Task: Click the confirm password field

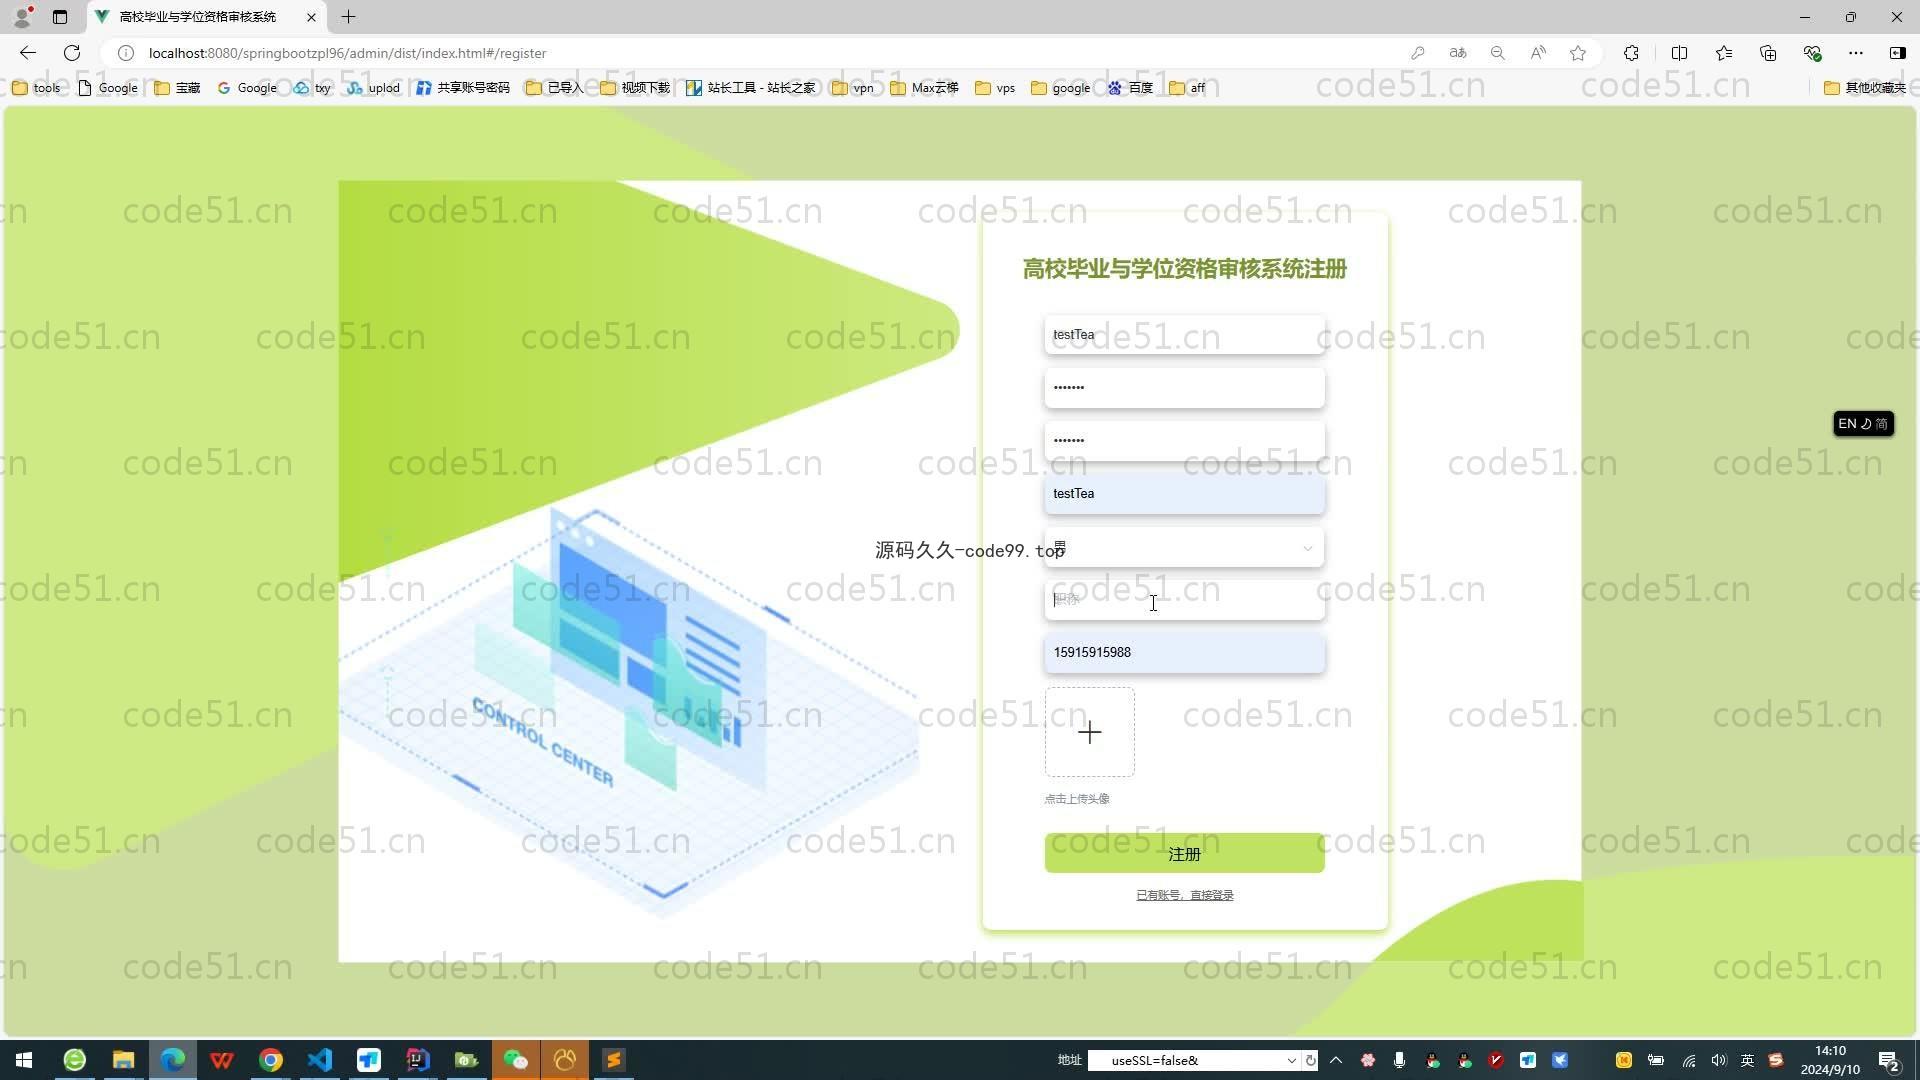Action: [x=1184, y=441]
